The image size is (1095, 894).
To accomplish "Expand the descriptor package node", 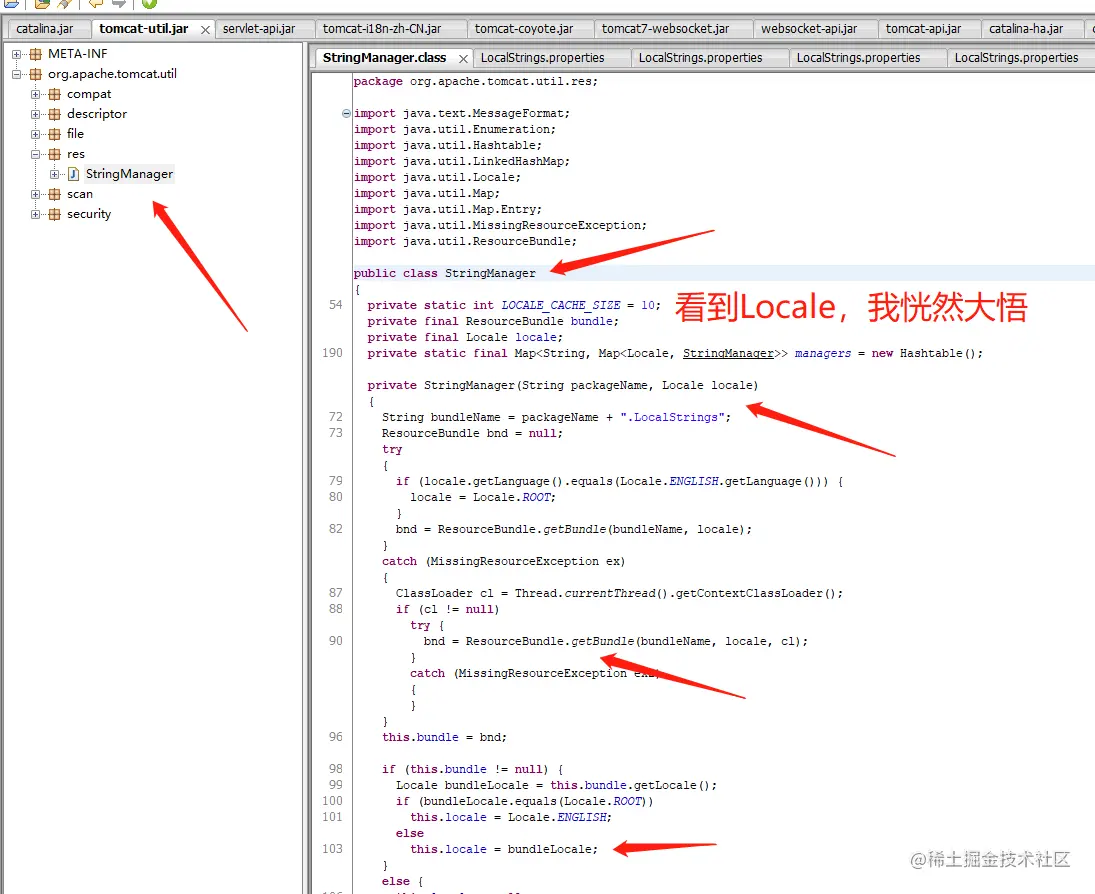I will (x=36, y=114).
